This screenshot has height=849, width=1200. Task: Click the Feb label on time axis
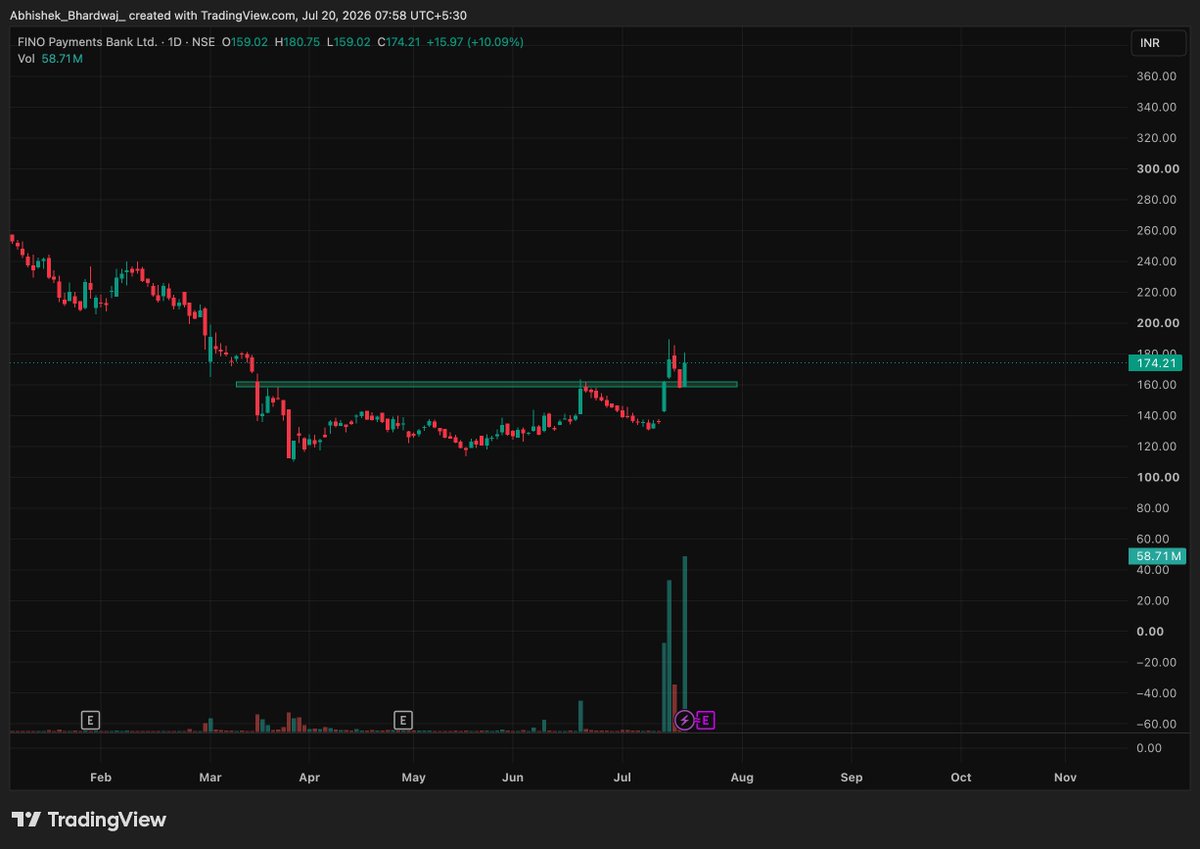(100, 777)
